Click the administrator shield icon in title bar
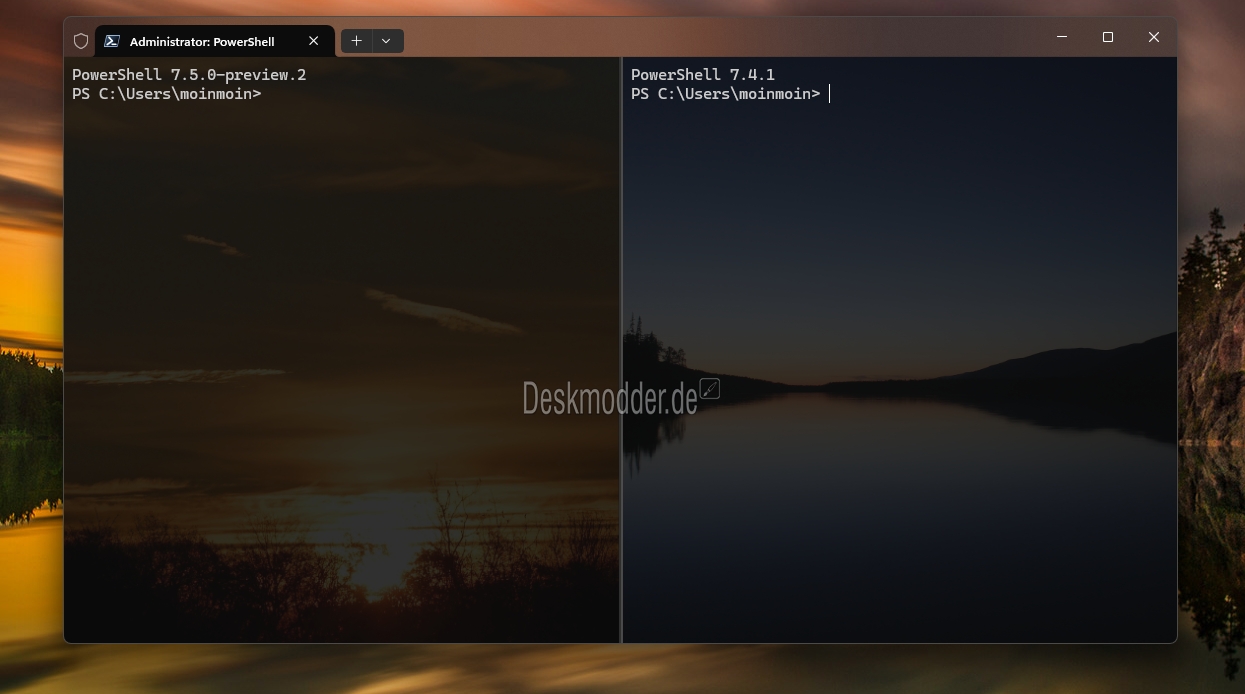This screenshot has height=694, width=1245. [81, 41]
